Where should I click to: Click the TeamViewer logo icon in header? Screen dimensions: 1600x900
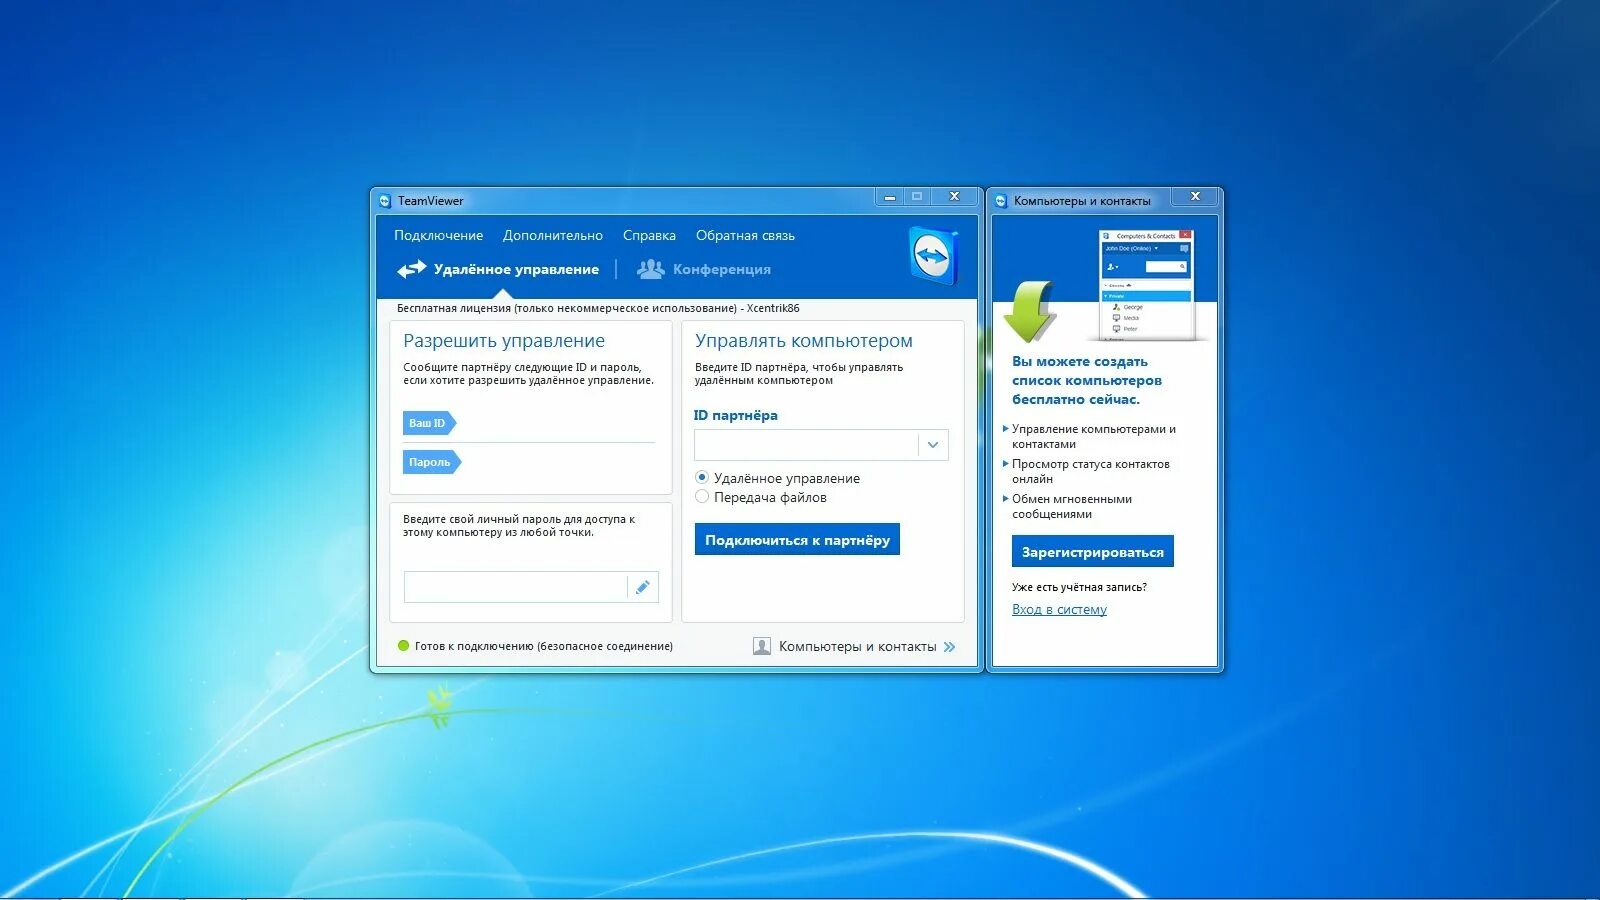933,255
